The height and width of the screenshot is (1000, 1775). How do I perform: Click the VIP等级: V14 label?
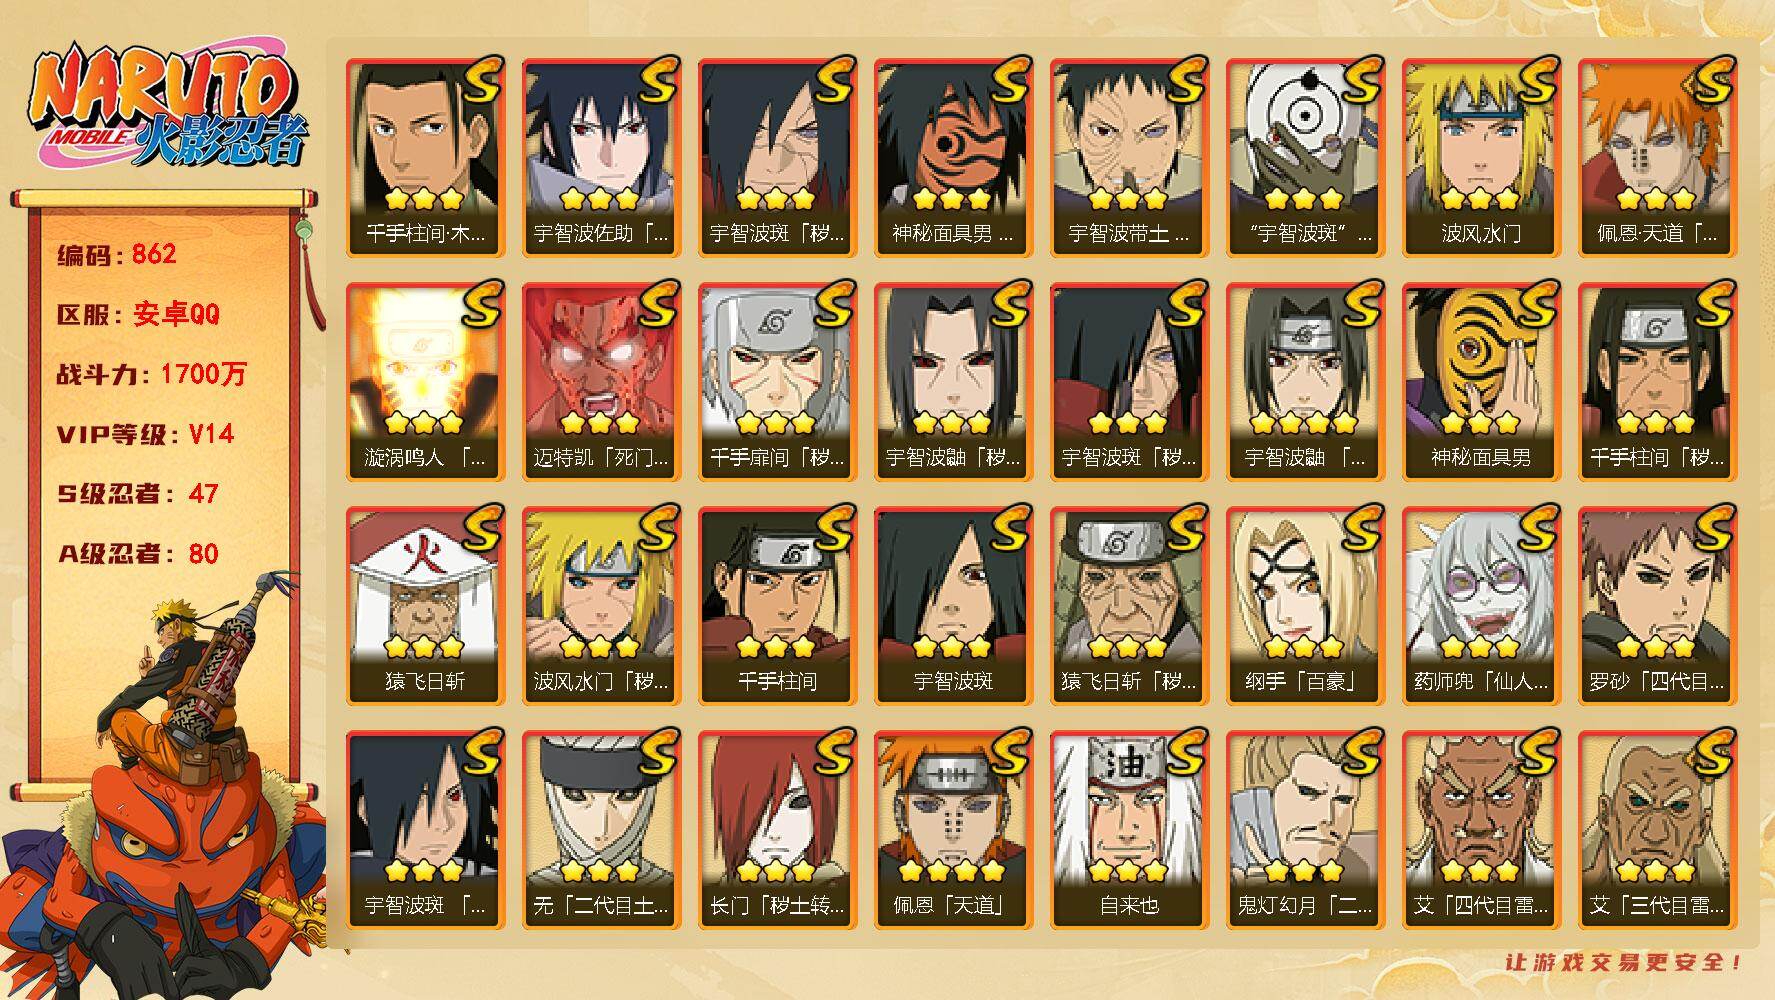[145, 434]
